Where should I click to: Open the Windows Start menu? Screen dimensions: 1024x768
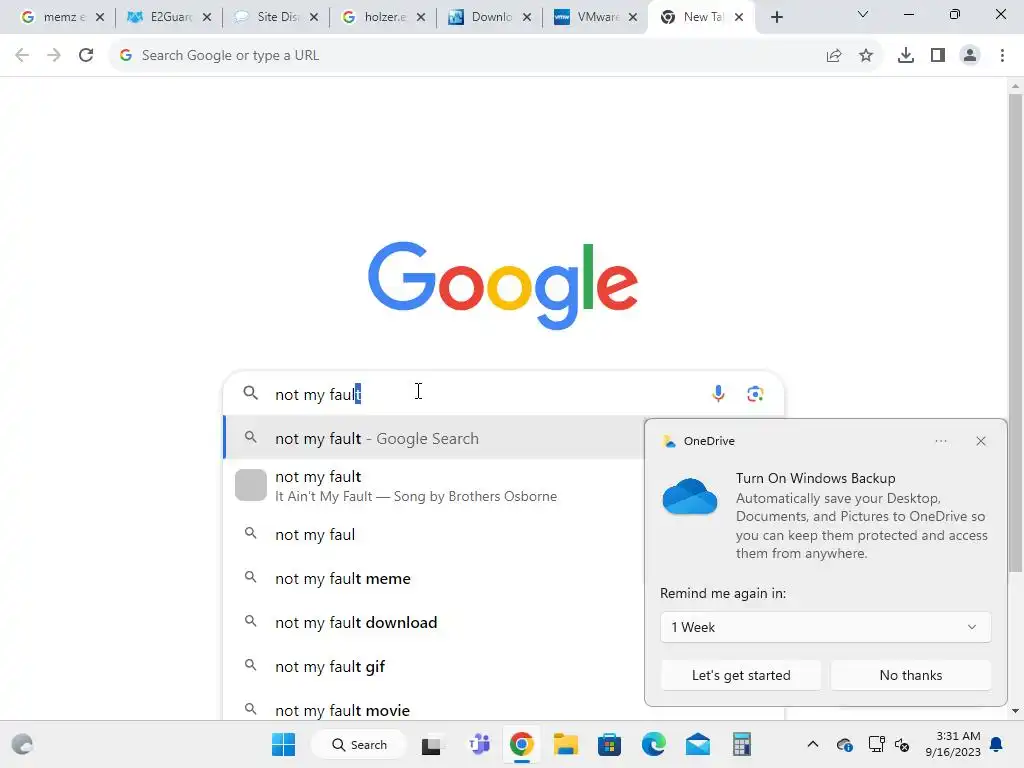283,744
